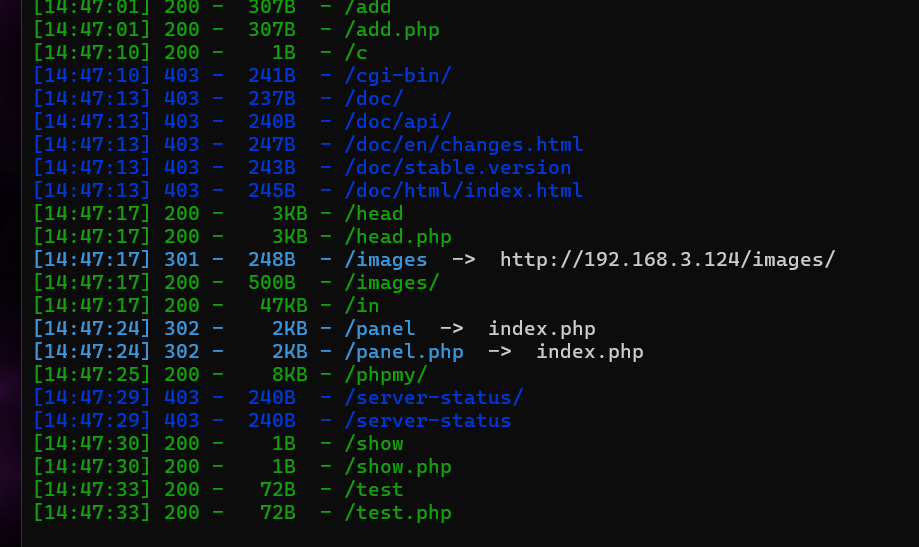The width and height of the screenshot is (919, 547).
Task: Click the /doc/api/ path
Action: (x=398, y=121)
